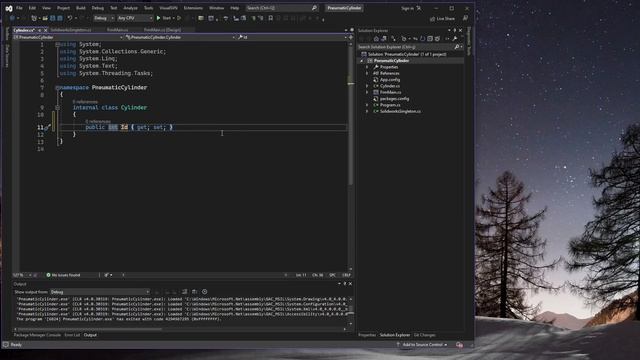Open PneumaticCylinder.Cylinder type navigation dropdown
The width and height of the screenshot is (640, 360).
pyautogui.click(x=180, y=37)
